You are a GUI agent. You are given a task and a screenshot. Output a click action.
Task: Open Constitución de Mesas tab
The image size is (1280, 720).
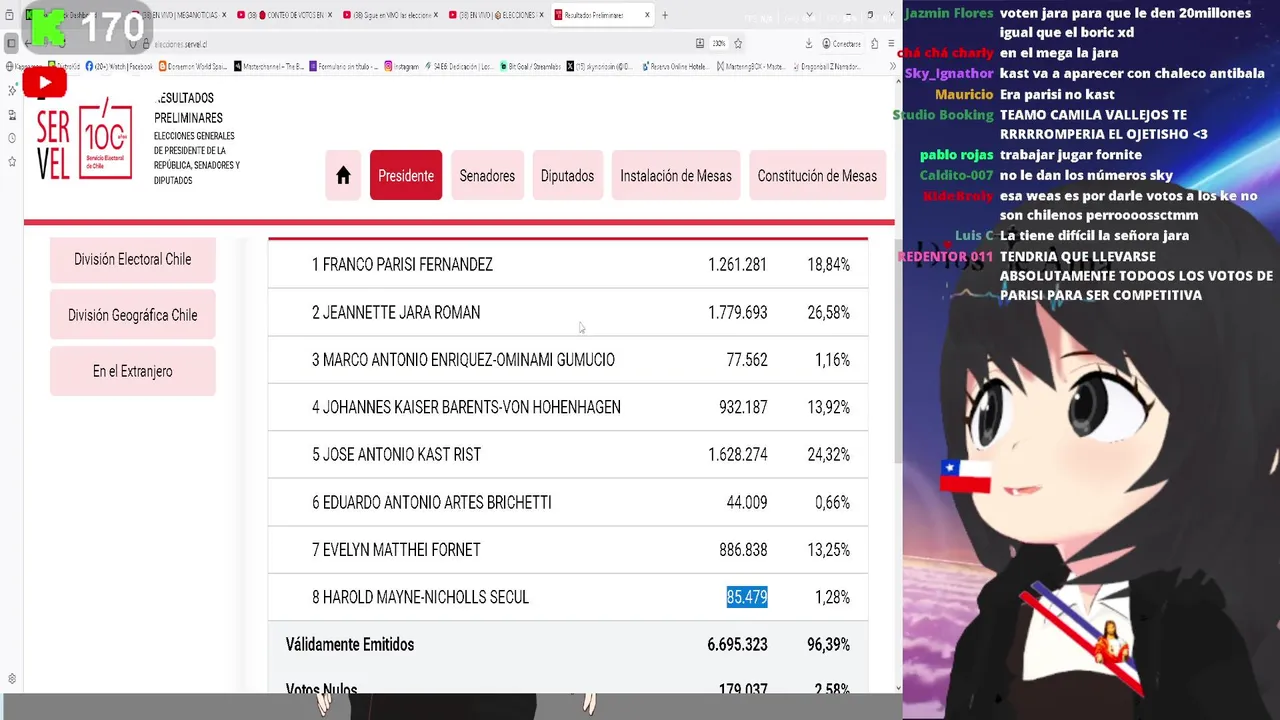pos(817,176)
